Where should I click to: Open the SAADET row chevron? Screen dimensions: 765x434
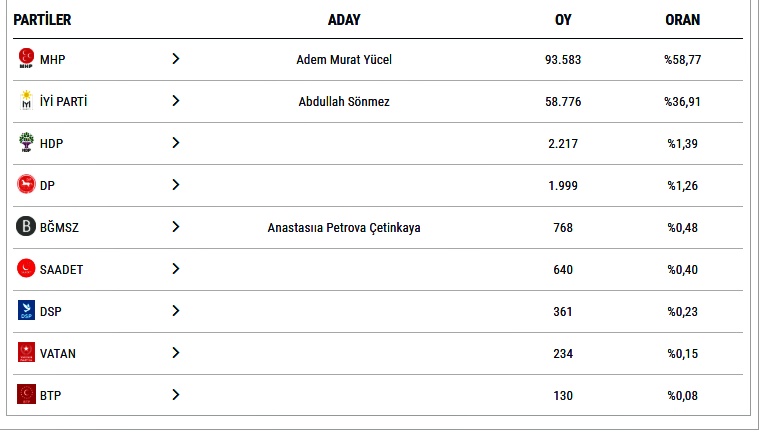click(176, 269)
